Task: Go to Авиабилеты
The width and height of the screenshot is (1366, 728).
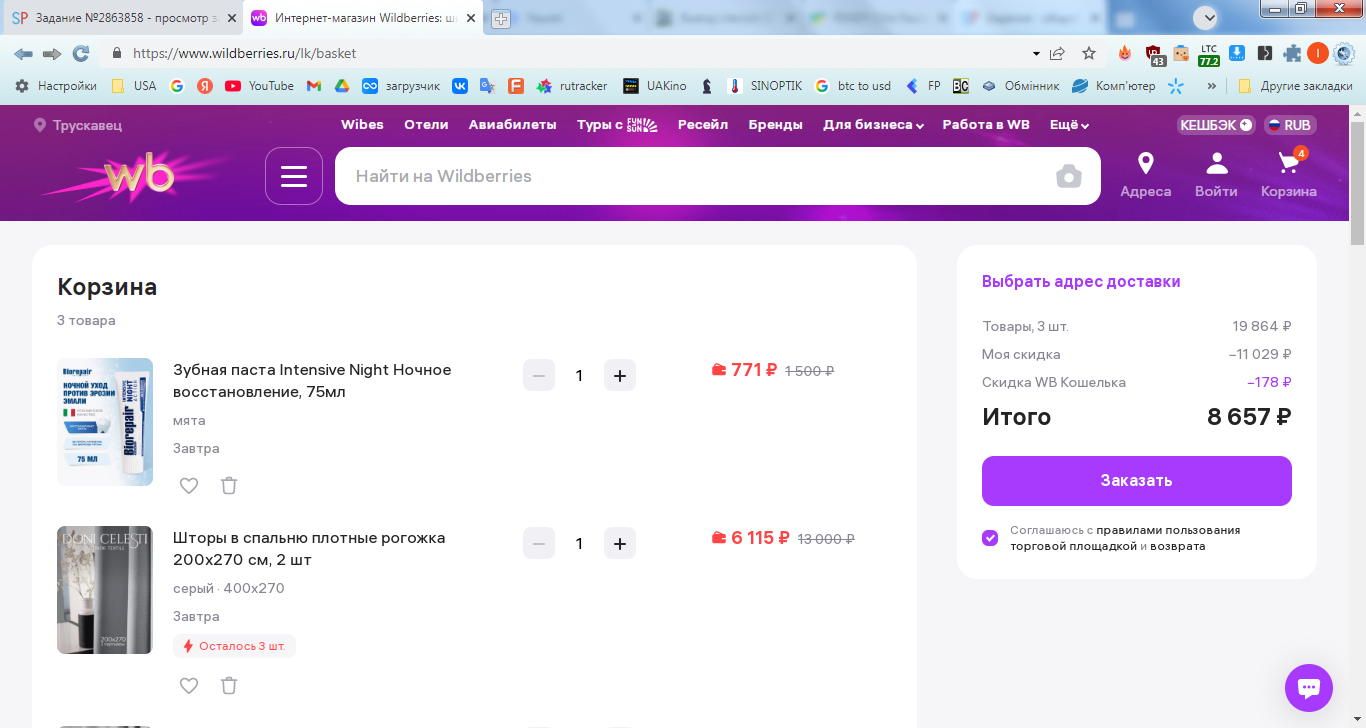Action: [512, 125]
